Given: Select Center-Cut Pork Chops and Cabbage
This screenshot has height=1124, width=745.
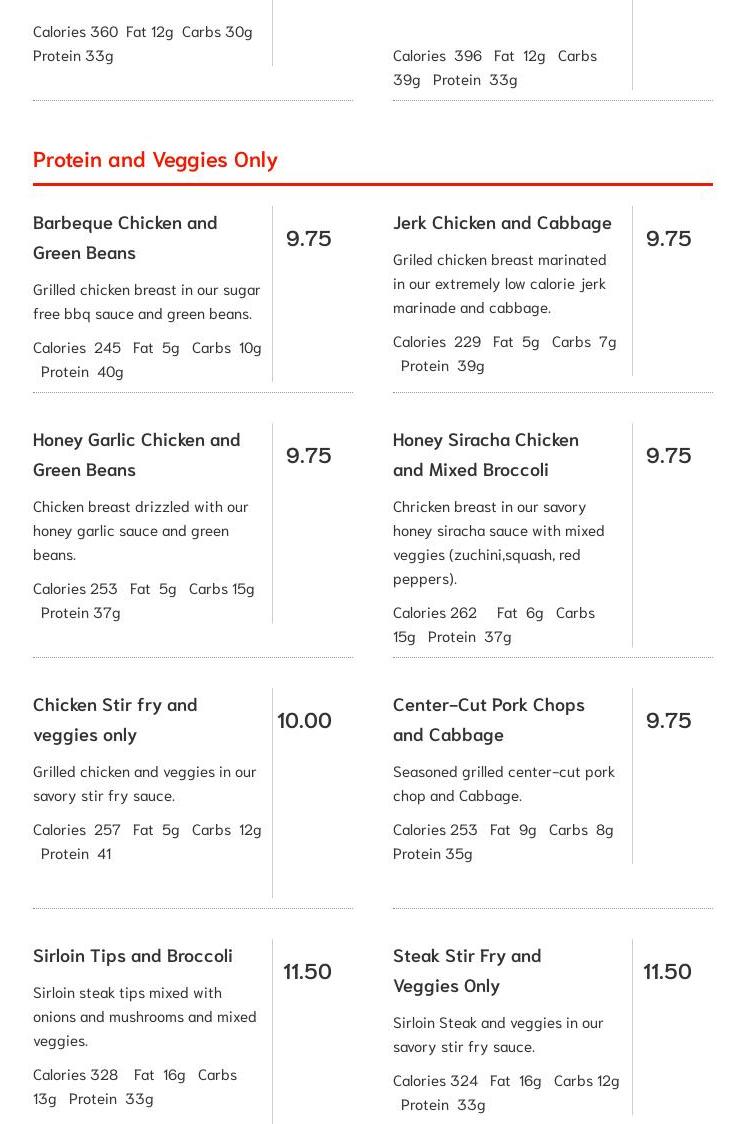Looking at the screenshot, I should (x=488, y=720).
